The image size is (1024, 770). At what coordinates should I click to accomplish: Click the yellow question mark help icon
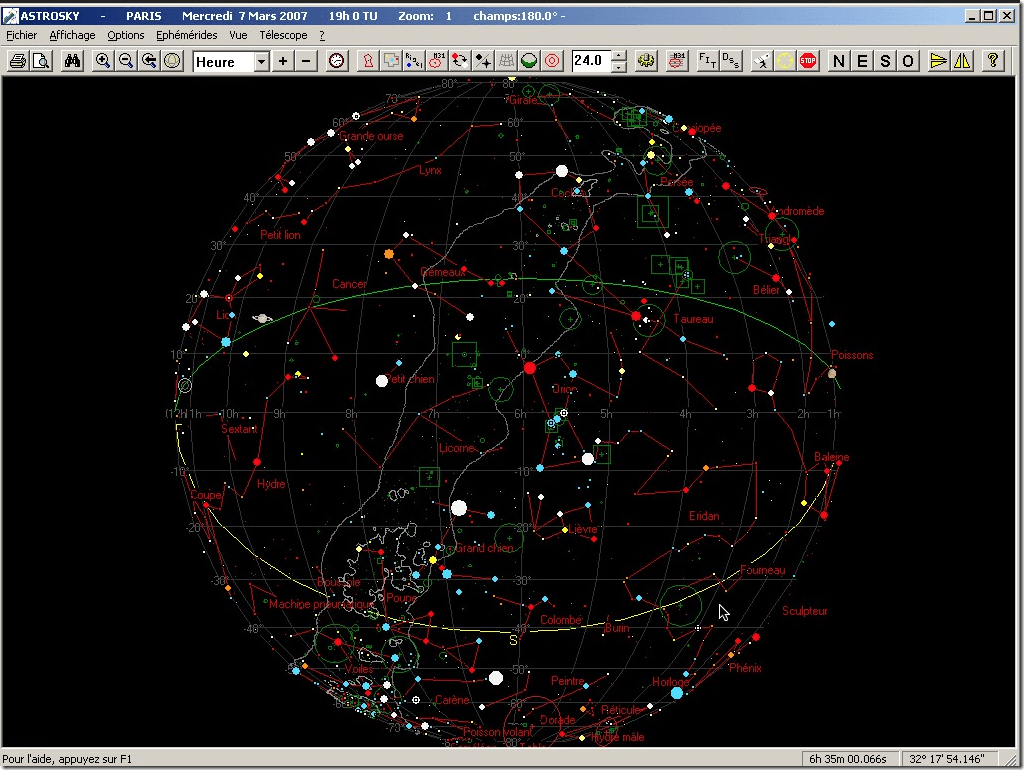pyautogui.click(x=991, y=61)
